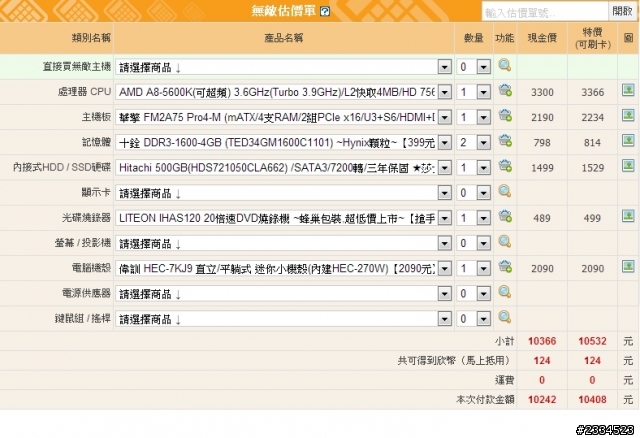The height and width of the screenshot is (438, 640).
Task: Click the 現金價 column header
Action: [x=542, y=38]
